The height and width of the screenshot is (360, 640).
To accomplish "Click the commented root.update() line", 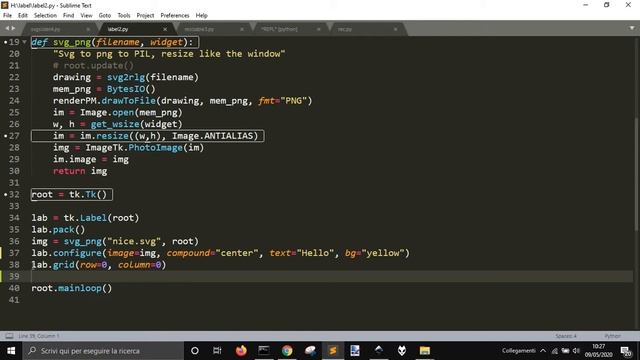I will [93, 65].
